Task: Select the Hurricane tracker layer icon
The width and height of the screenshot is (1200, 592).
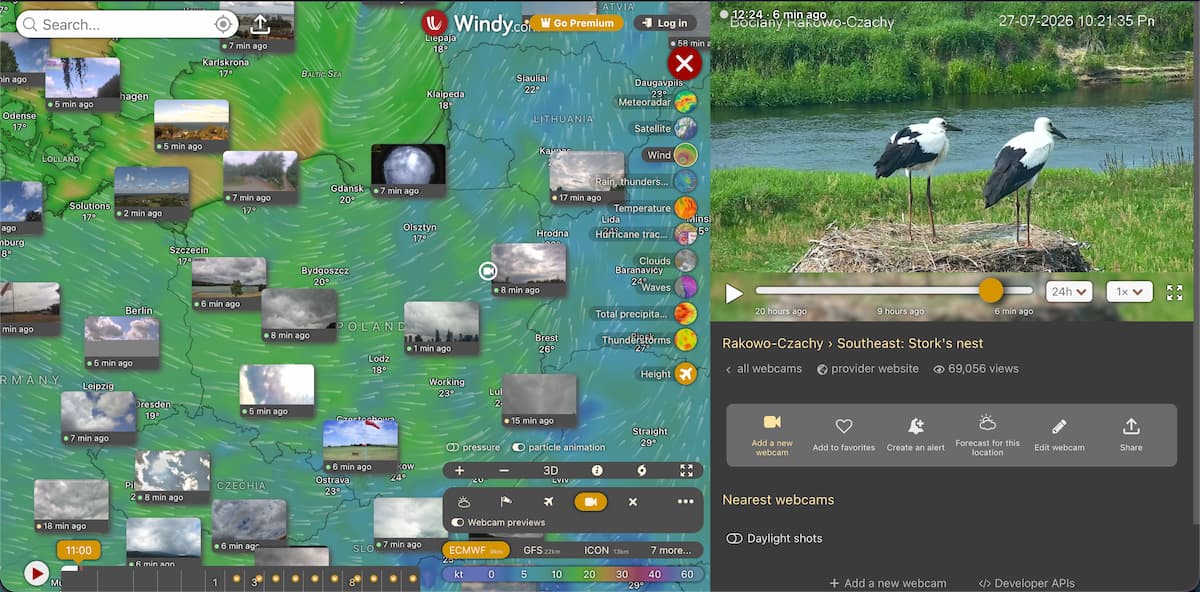Action: (685, 234)
